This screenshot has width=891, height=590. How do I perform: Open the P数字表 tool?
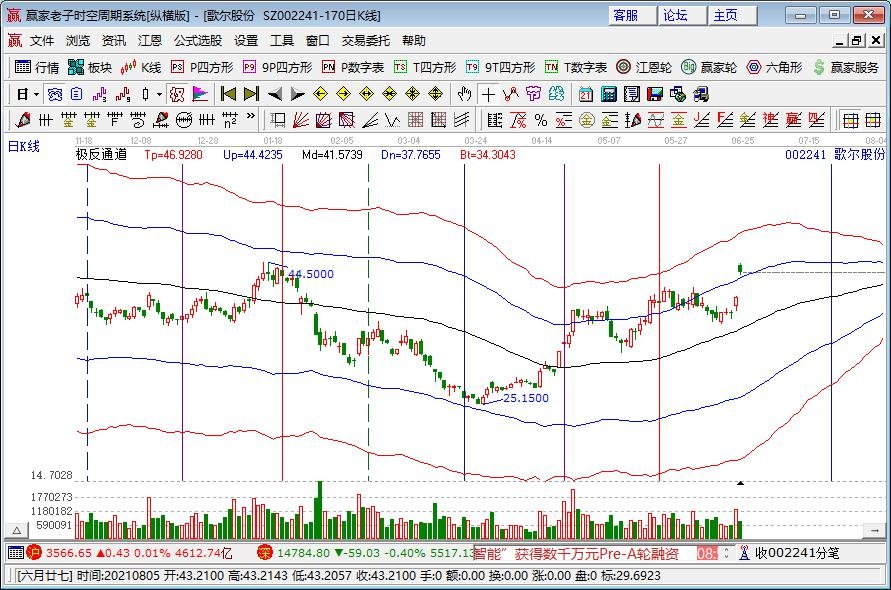click(353, 68)
